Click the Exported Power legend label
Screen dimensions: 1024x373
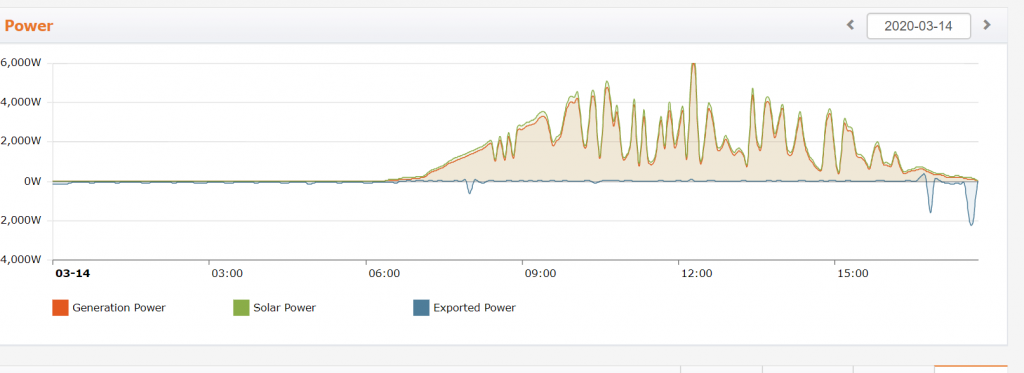475,308
